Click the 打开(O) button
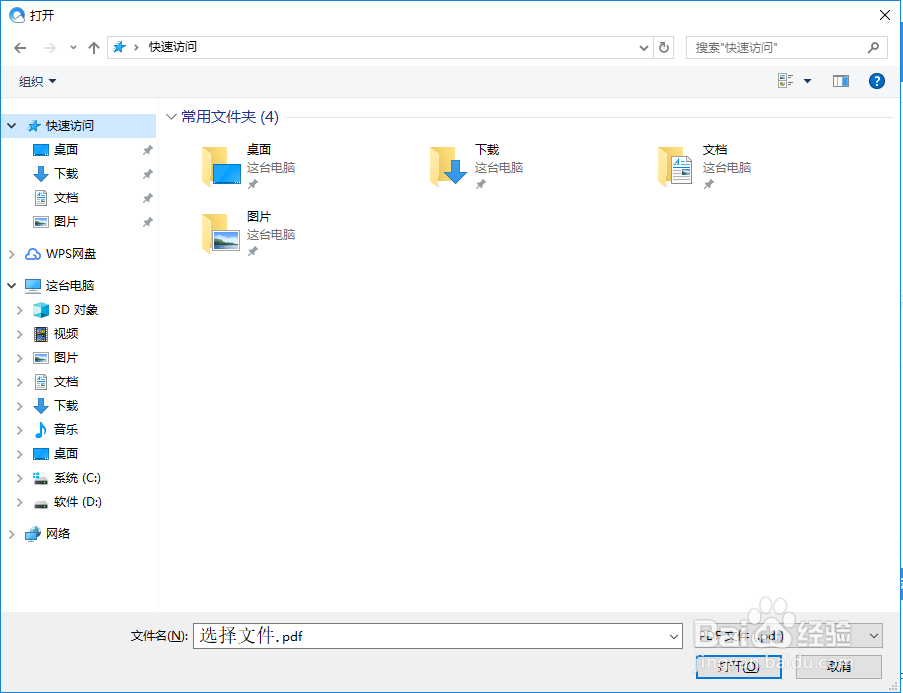 738,666
